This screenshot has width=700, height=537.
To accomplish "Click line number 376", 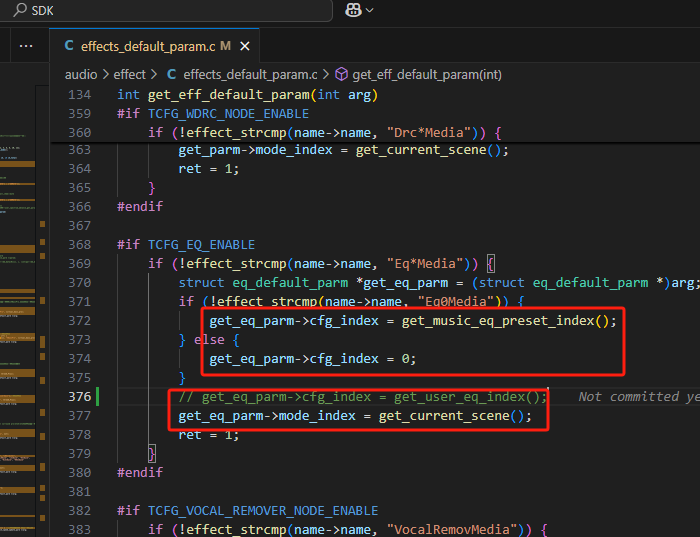I will (79, 397).
